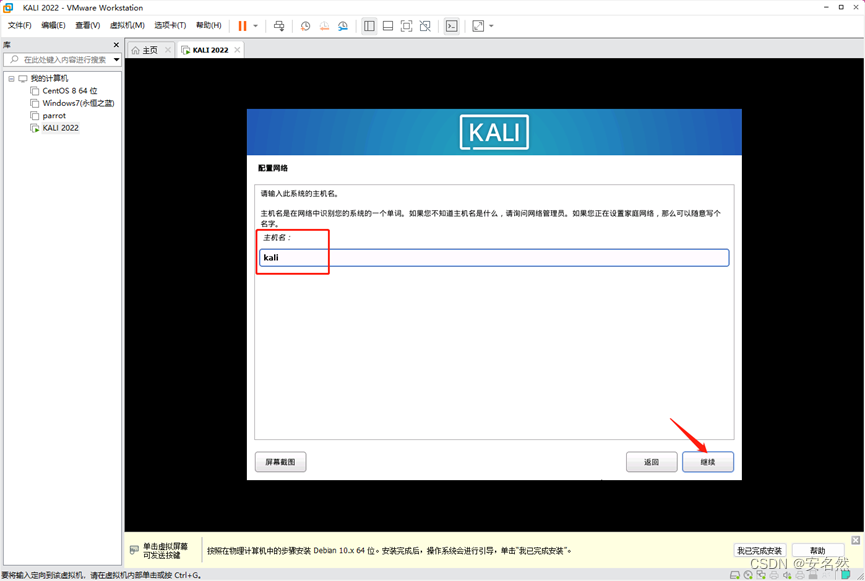Dismiss the yellow install hint bar
The image size is (865, 581).
point(856,540)
